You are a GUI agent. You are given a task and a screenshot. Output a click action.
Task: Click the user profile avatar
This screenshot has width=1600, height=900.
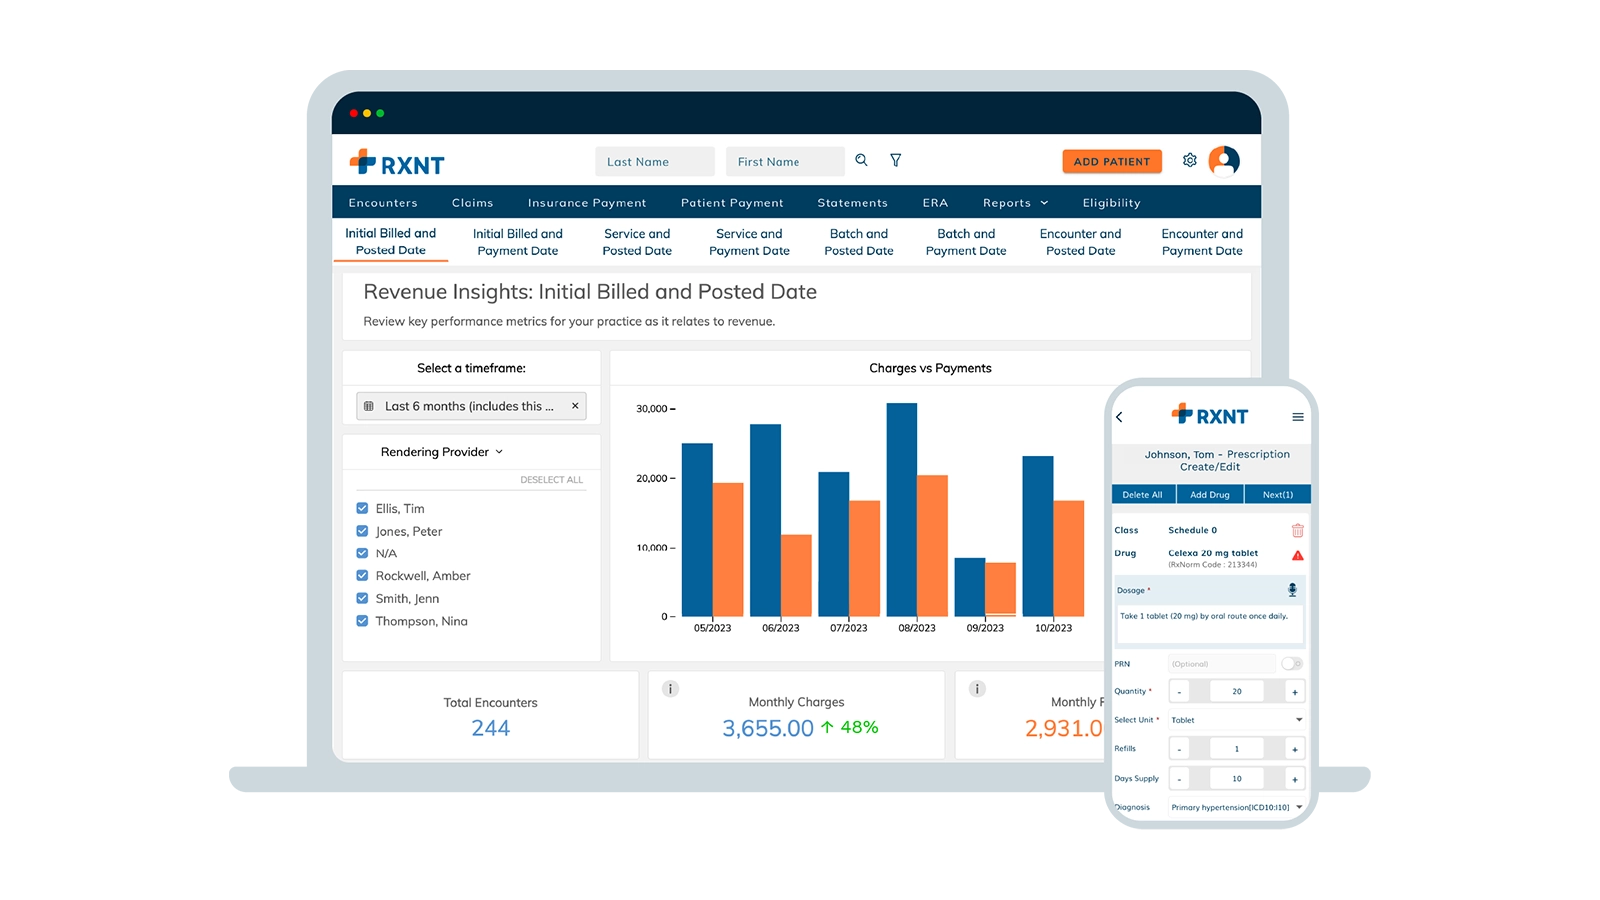[x=1224, y=160]
